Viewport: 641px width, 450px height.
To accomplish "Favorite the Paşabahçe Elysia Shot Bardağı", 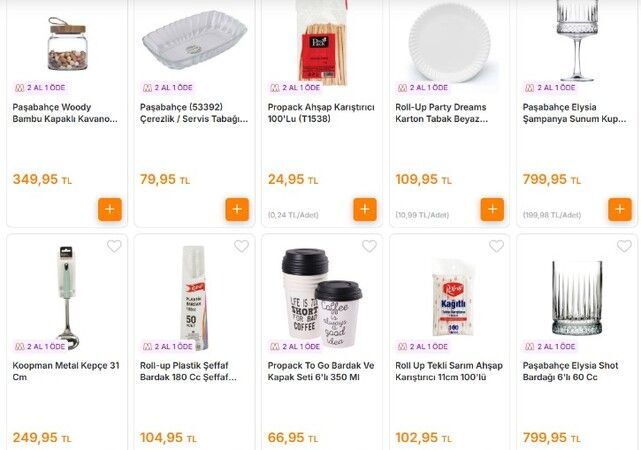I will pos(624,246).
